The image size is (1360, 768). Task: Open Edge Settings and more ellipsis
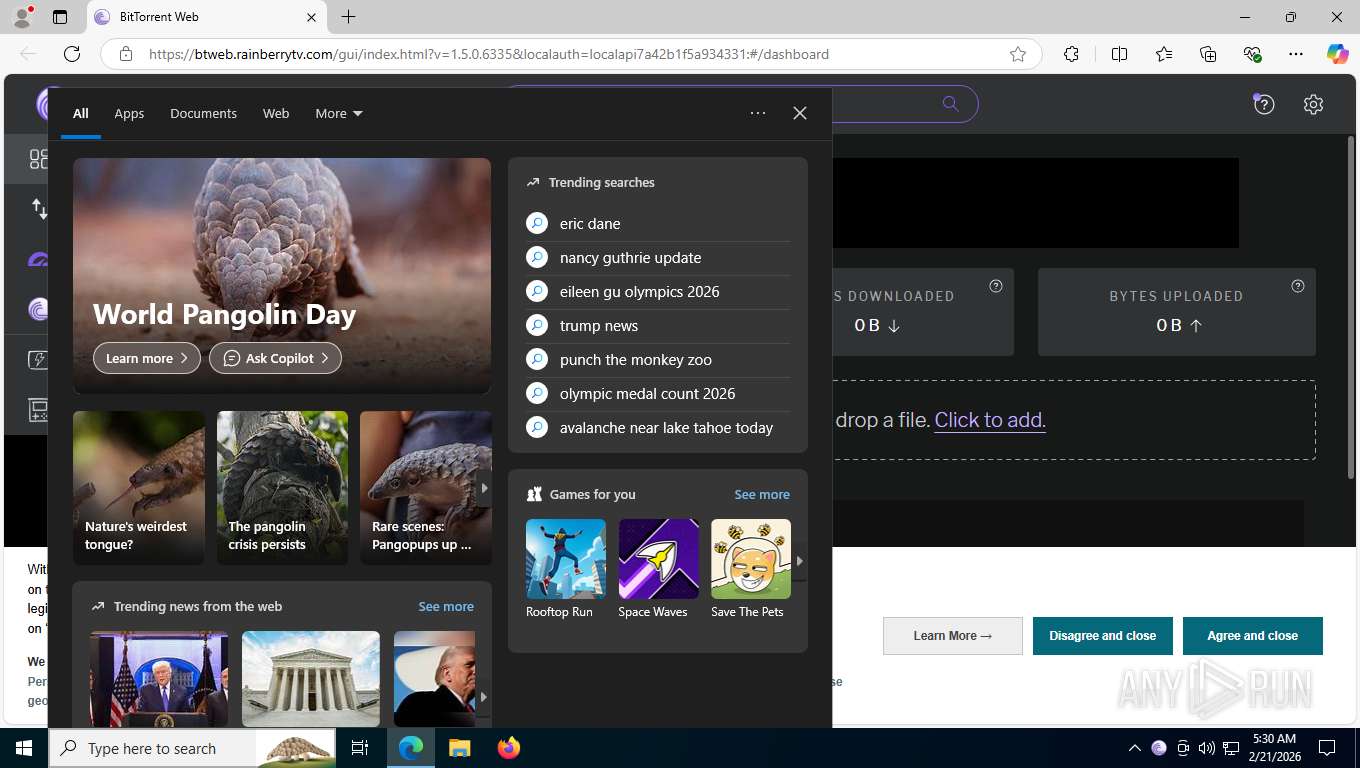[x=1296, y=54]
